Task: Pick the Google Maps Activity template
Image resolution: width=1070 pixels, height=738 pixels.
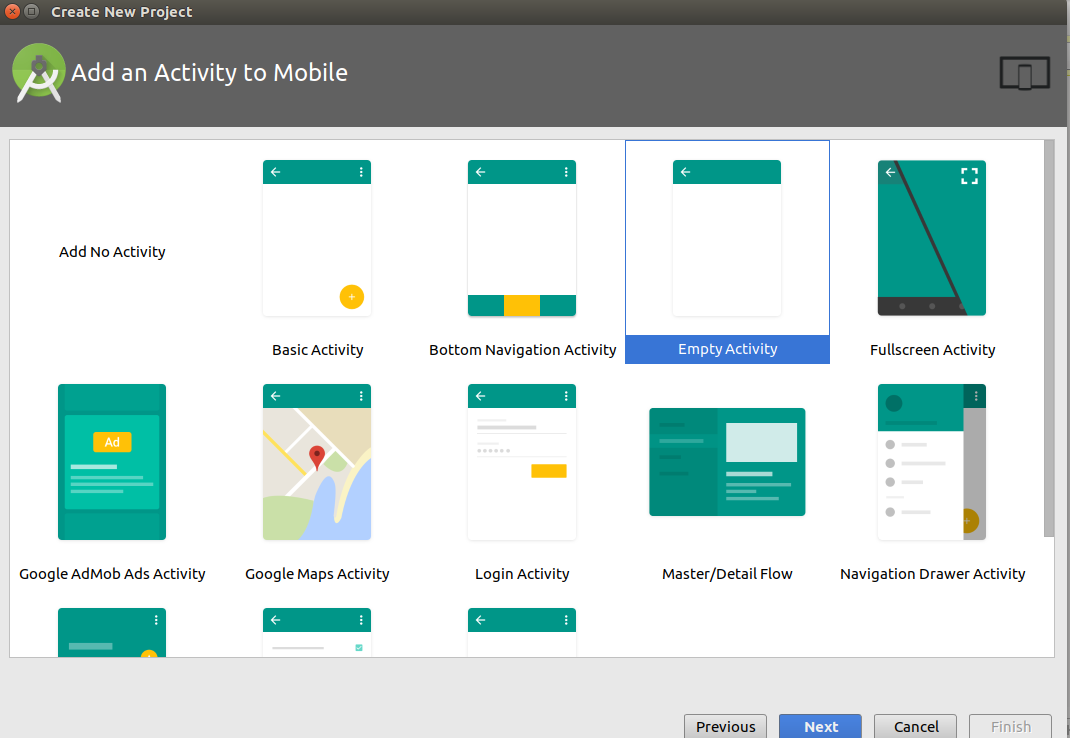Action: click(x=317, y=462)
